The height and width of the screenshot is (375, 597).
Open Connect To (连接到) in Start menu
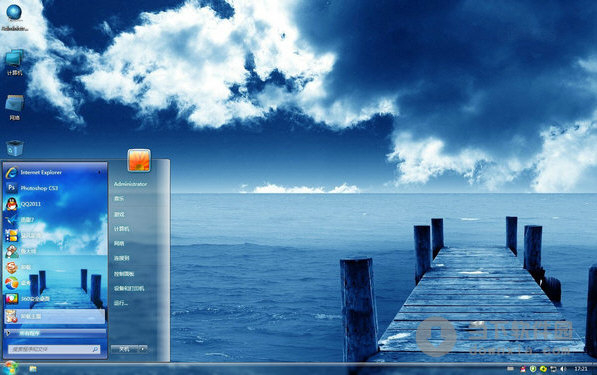click(121, 258)
